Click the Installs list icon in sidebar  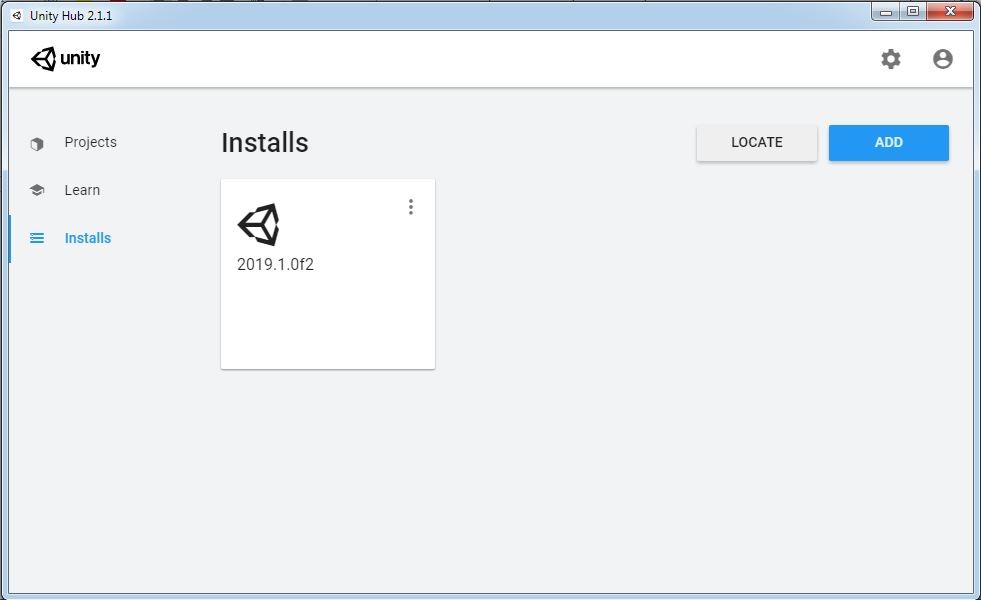click(x=37, y=238)
